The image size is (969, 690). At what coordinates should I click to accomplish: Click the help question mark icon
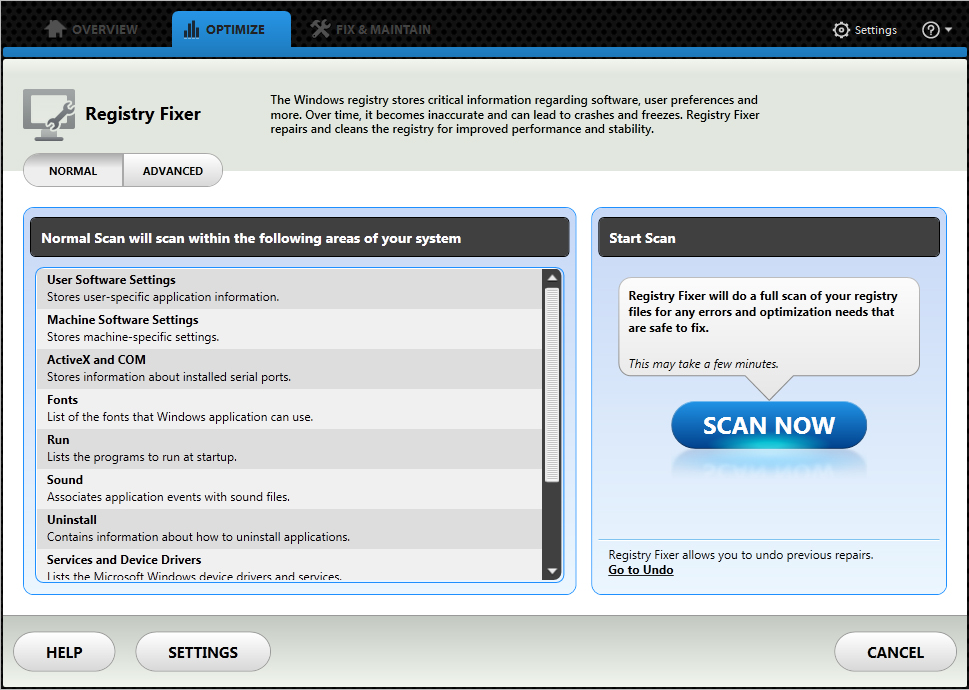[x=931, y=30]
